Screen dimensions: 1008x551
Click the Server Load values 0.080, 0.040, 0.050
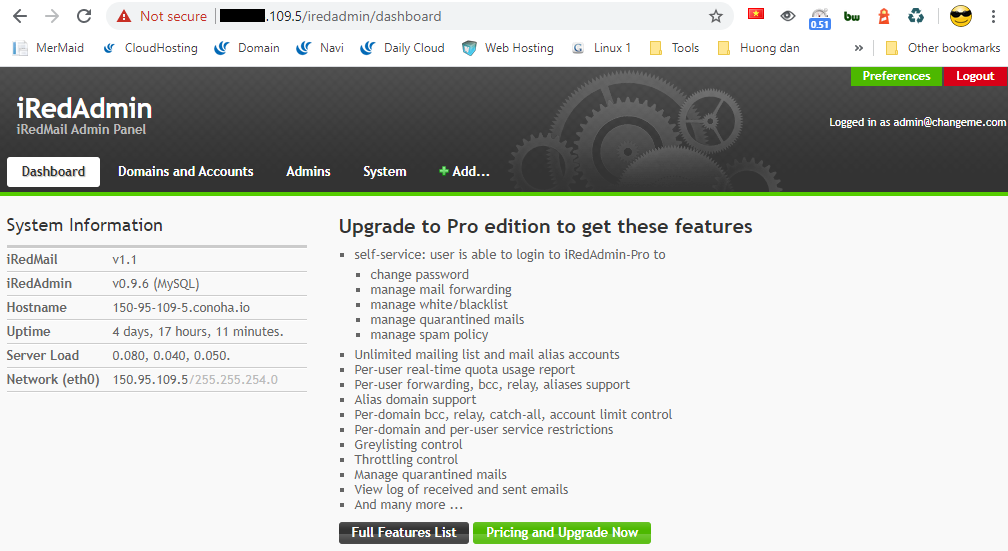point(171,356)
